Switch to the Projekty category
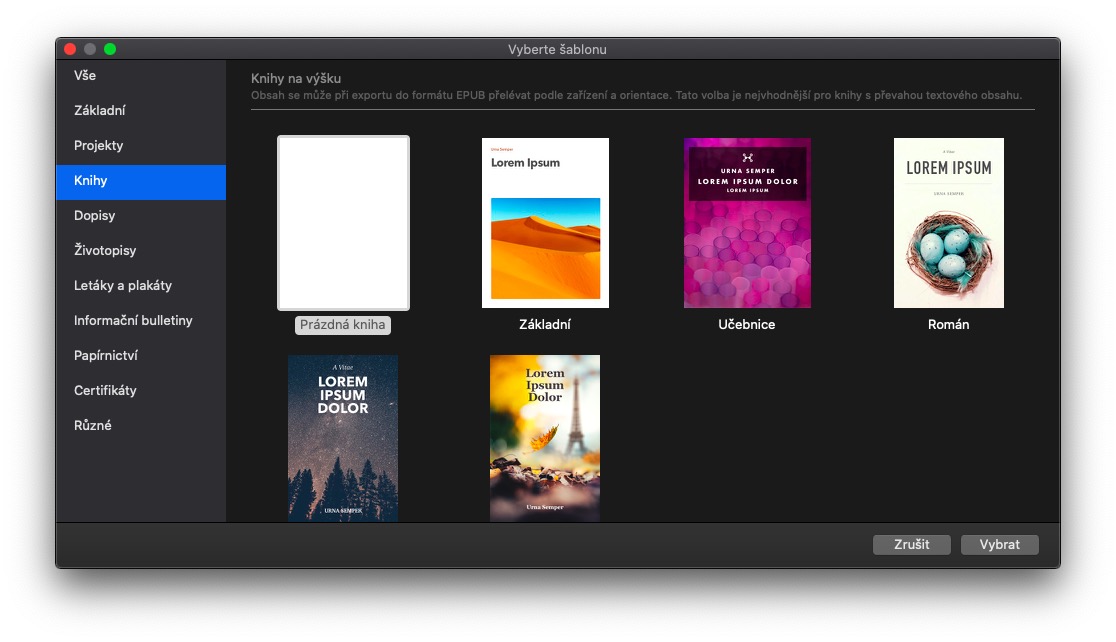This screenshot has height=642, width=1116. click(140, 145)
